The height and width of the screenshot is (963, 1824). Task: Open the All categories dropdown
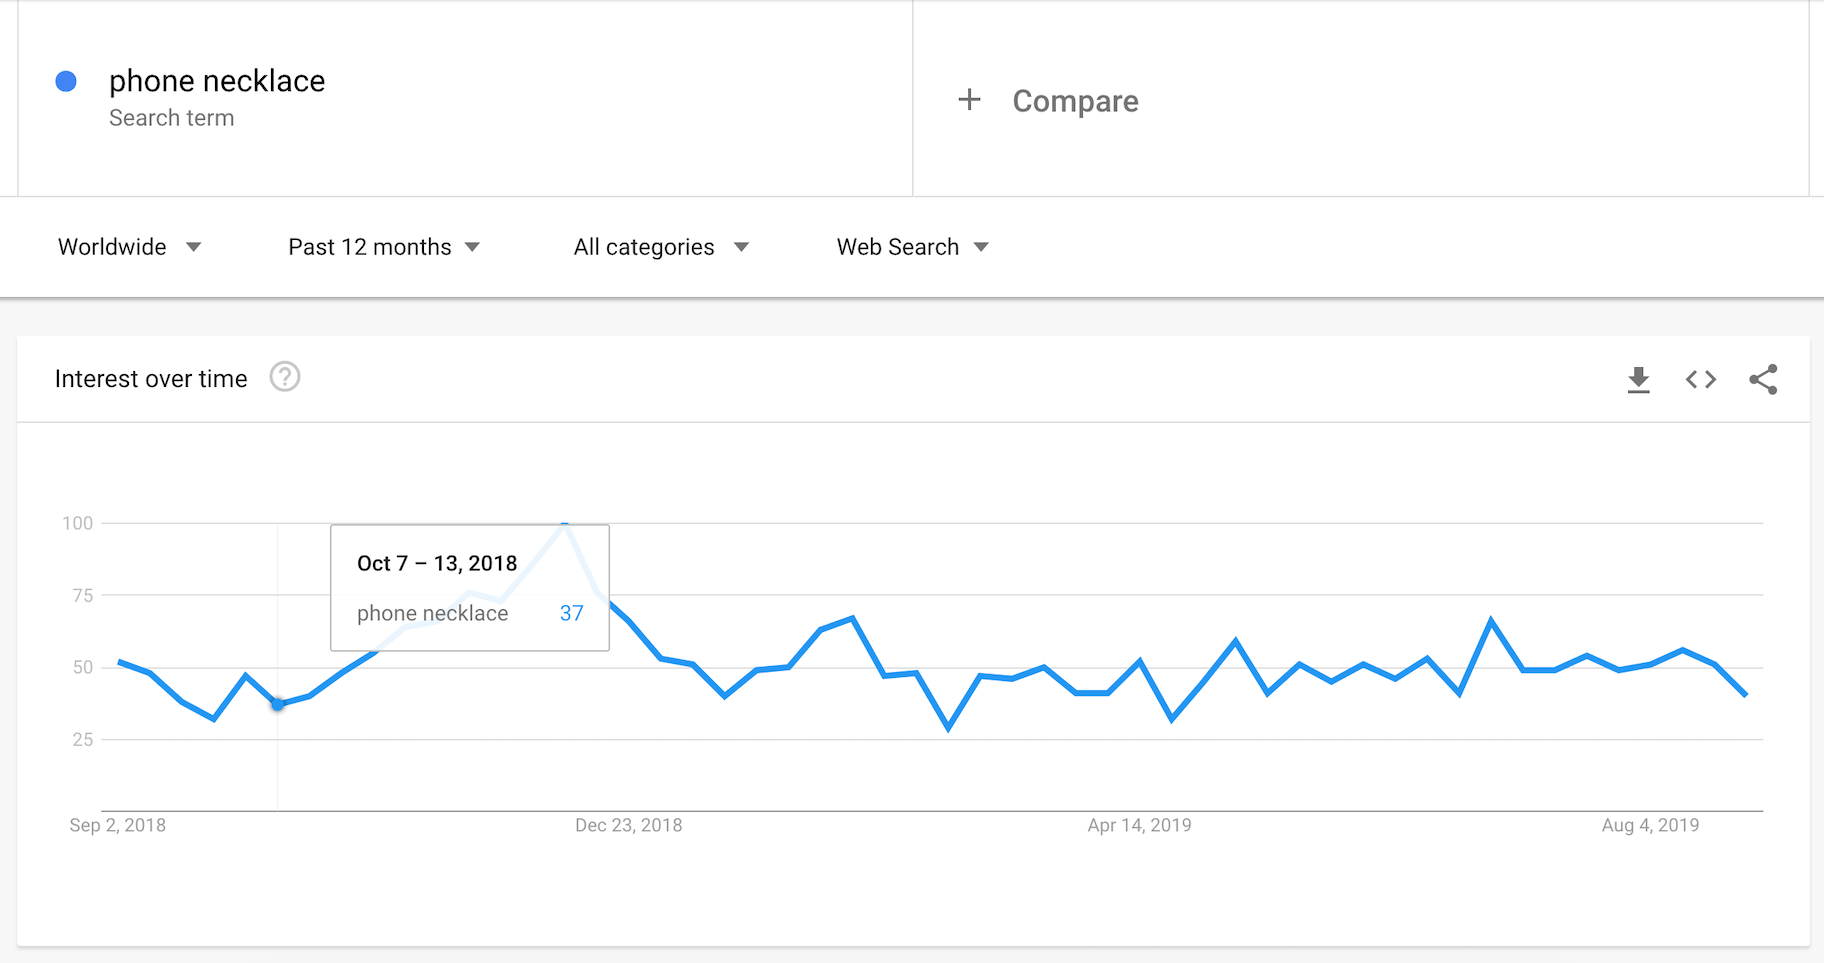coord(660,247)
